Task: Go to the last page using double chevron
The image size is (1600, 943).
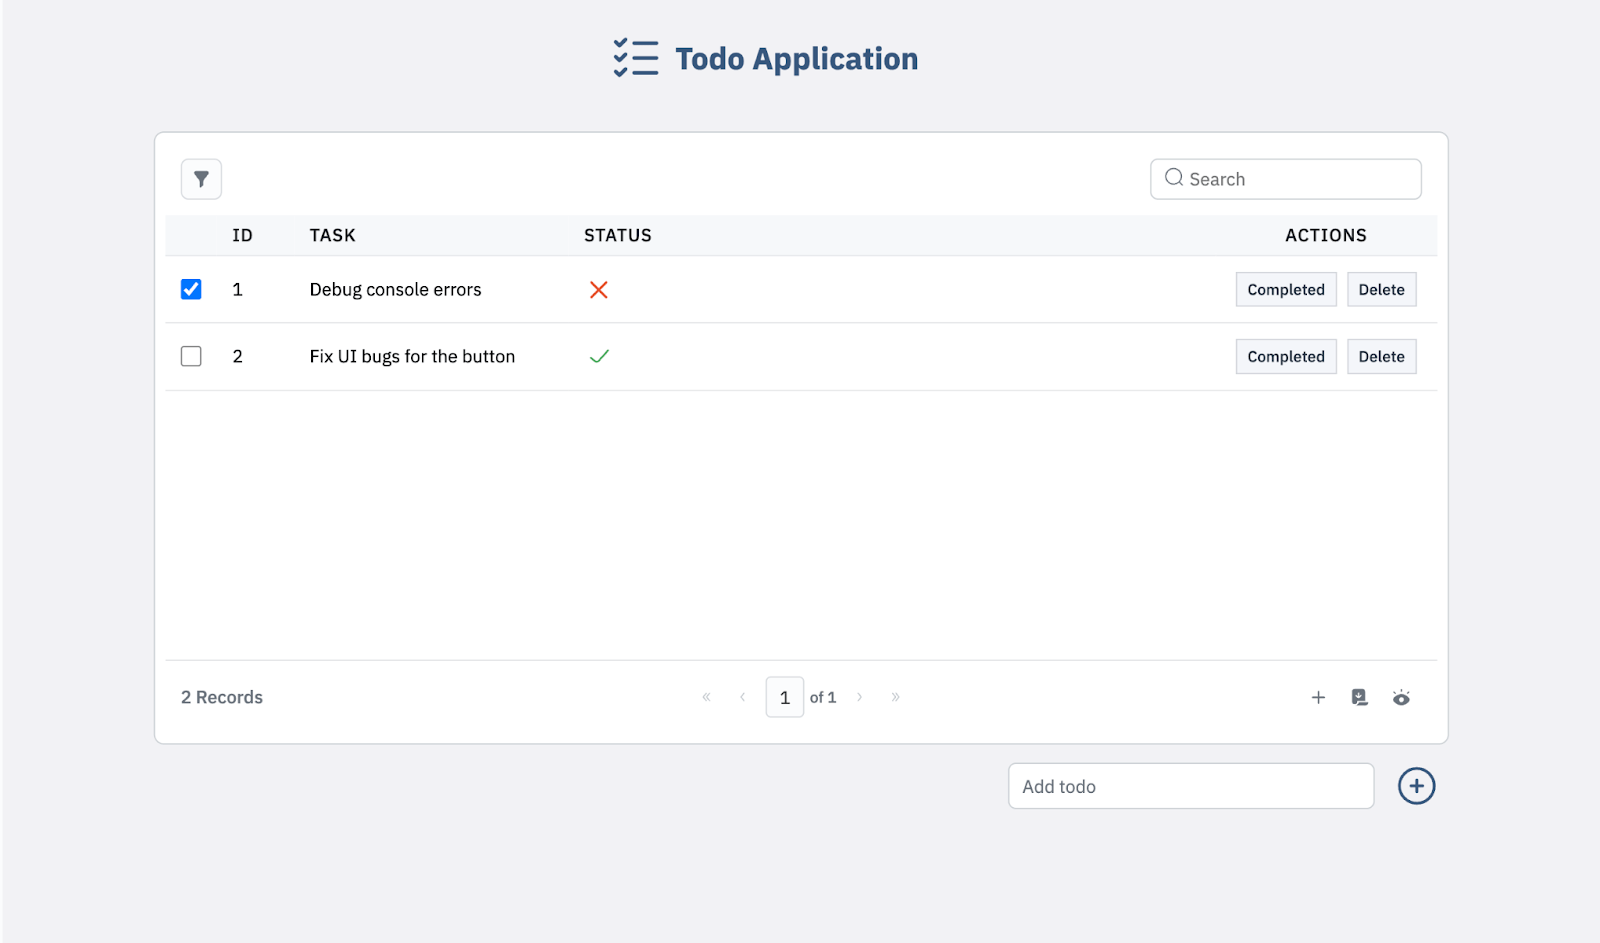Action: click(895, 697)
